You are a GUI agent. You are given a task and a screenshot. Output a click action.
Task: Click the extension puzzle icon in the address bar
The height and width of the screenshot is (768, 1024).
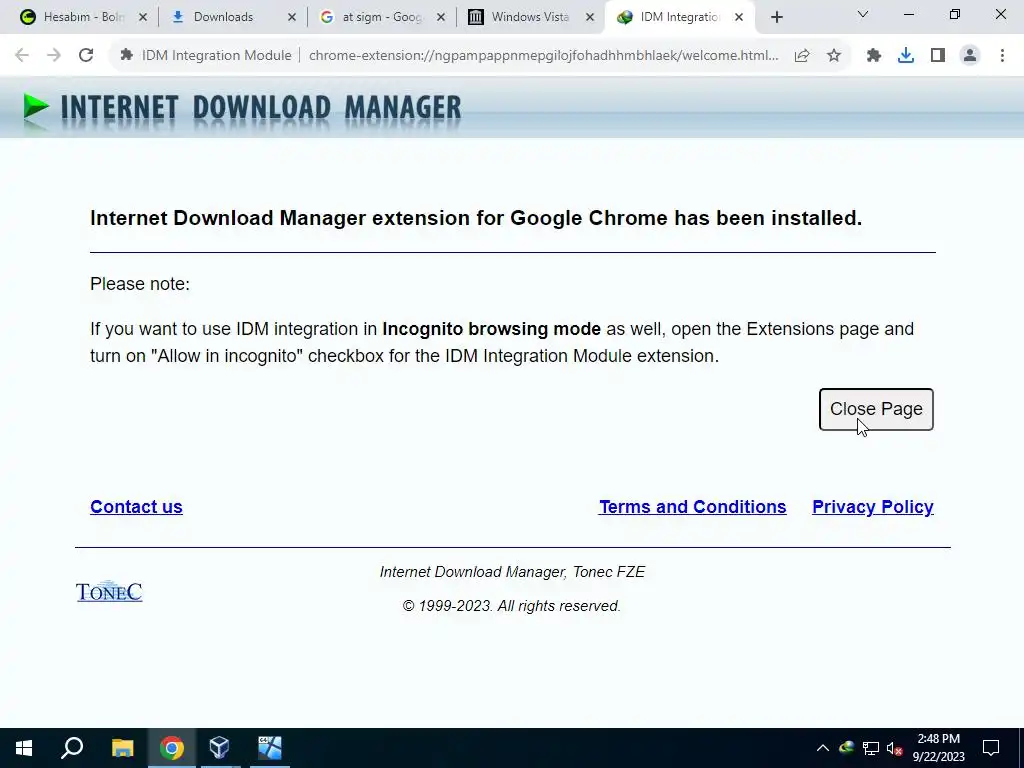(127, 56)
